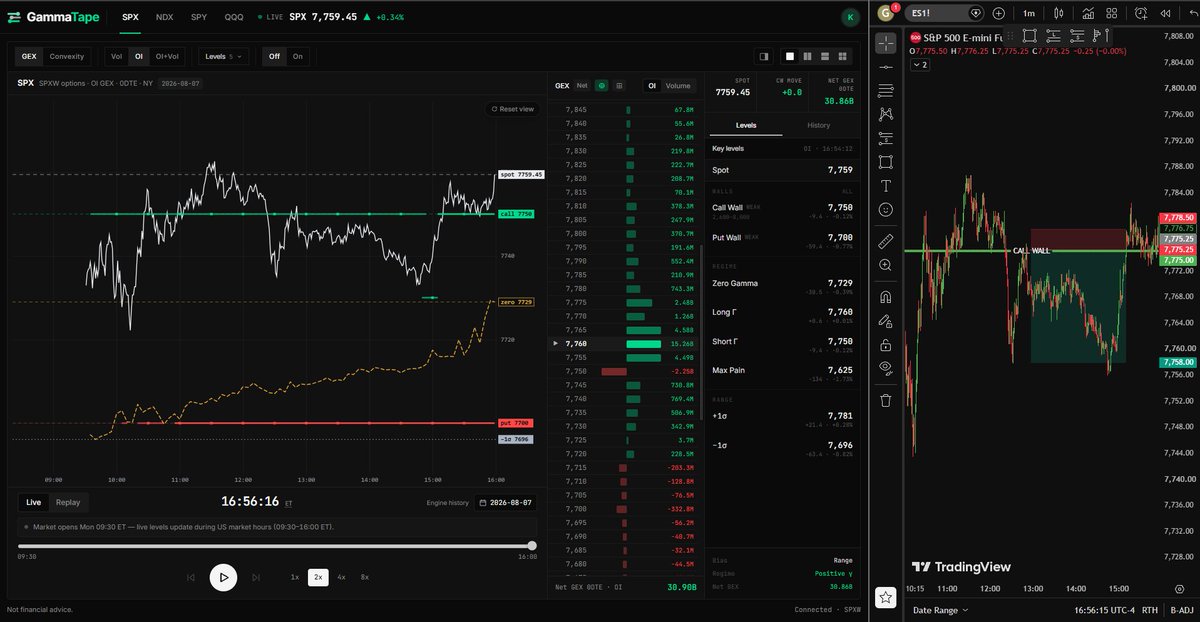Click the replay timeline slider handle
This screenshot has width=1200, height=622.
point(532,546)
